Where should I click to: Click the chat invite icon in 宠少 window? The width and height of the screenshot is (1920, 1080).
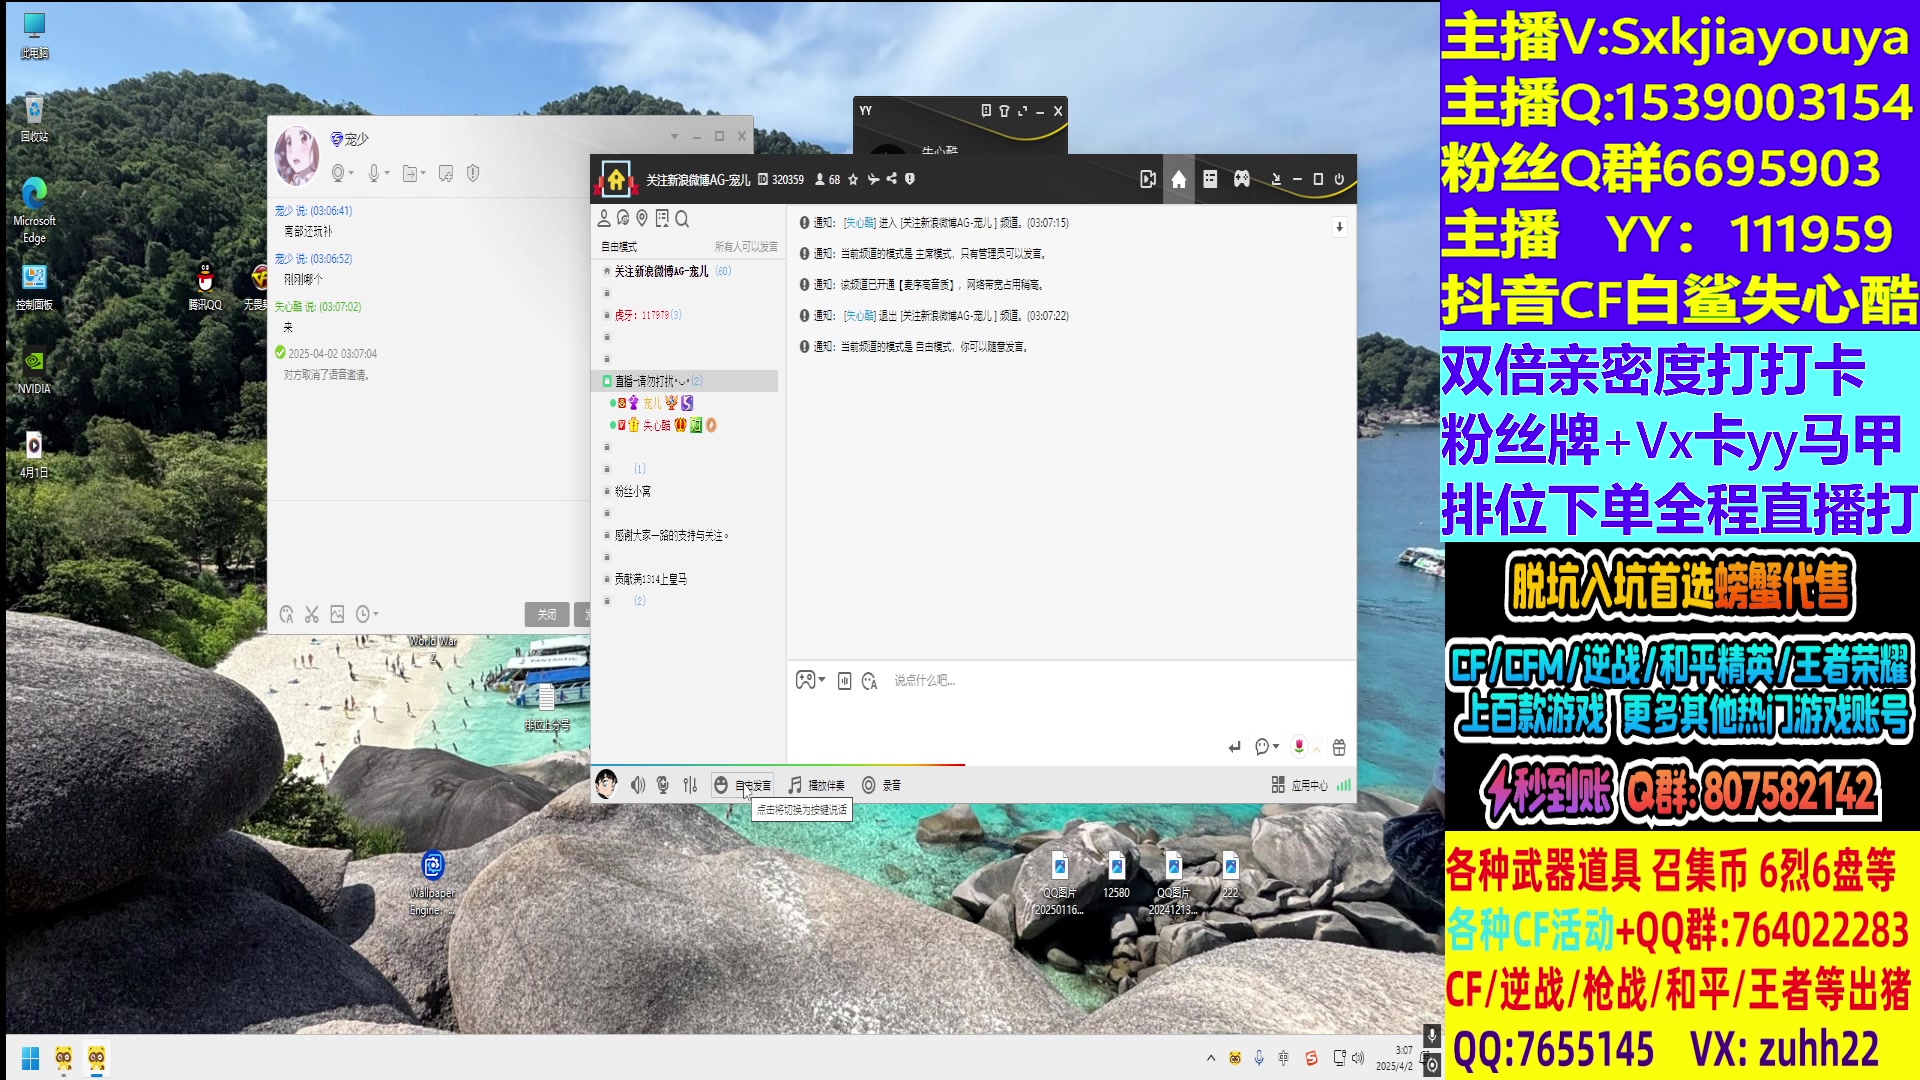click(x=446, y=174)
